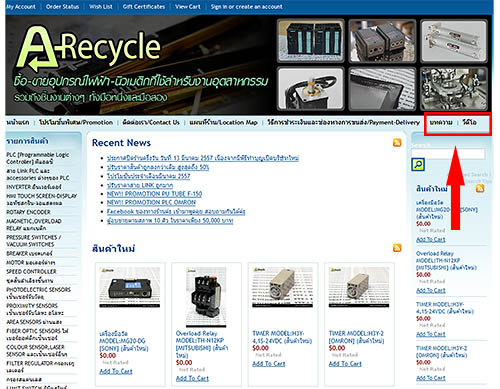Open banner thumbnail of pneumatic cylinders
The image size is (500, 389).
pyautogui.click(x=454, y=41)
